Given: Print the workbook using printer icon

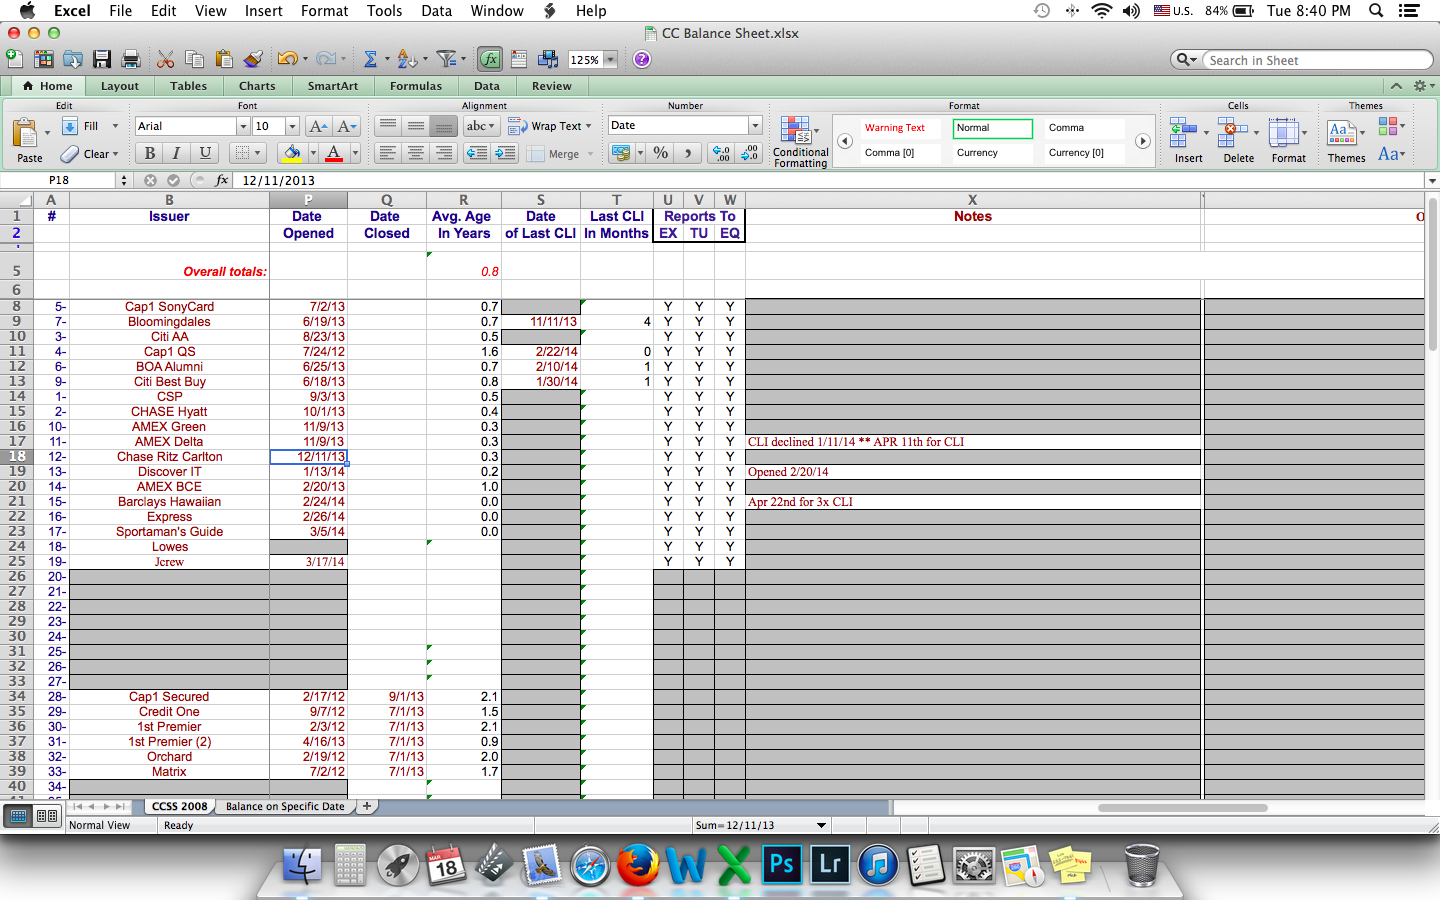Looking at the screenshot, I should pyautogui.click(x=131, y=59).
